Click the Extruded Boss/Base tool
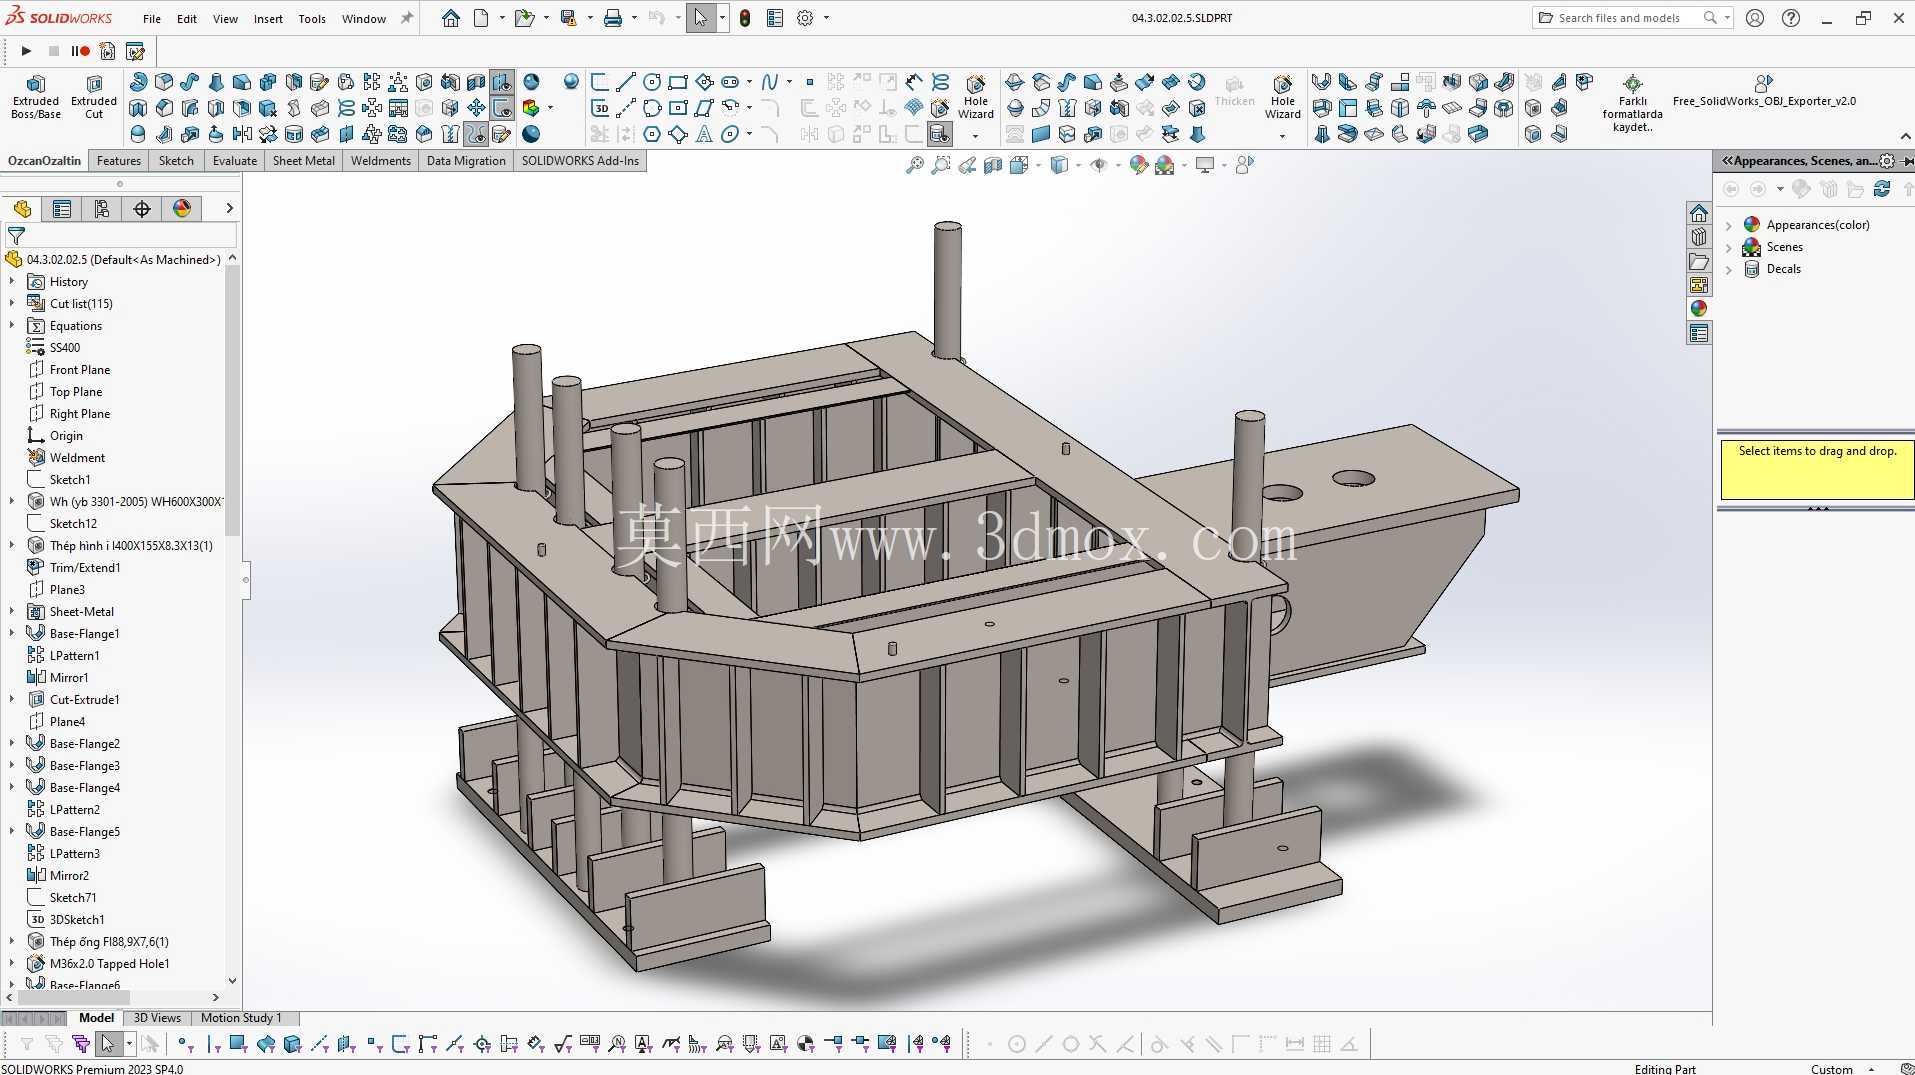The width and height of the screenshot is (1915, 1075). coord(36,97)
